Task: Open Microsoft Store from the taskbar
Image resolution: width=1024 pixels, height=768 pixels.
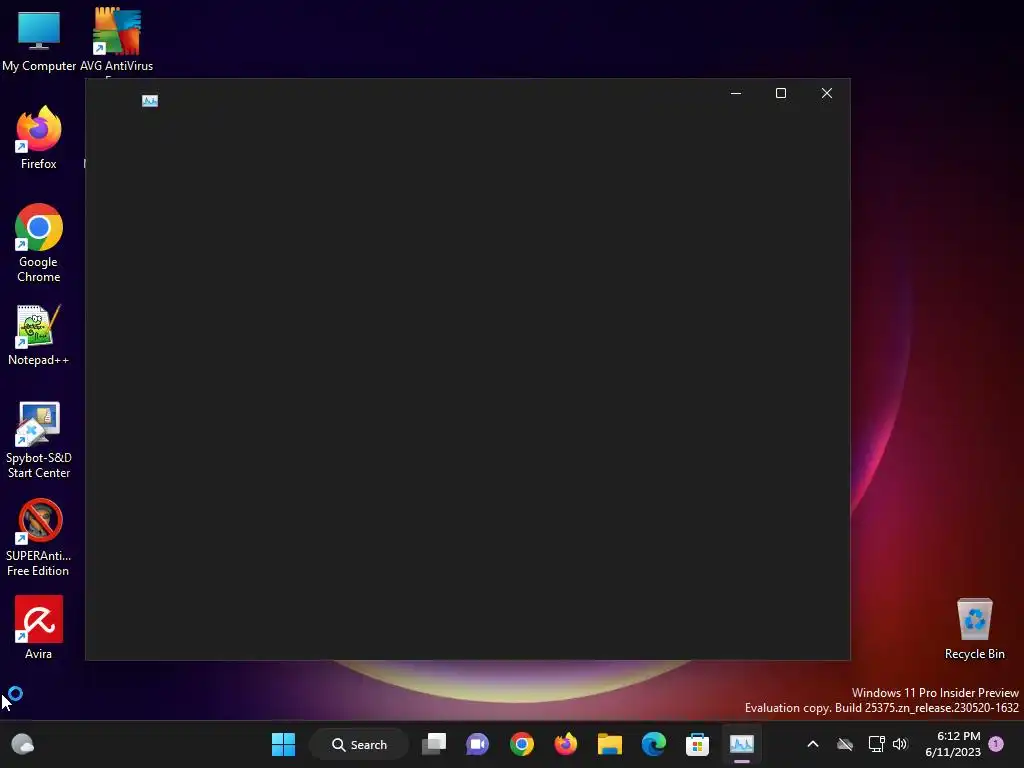Action: tap(697, 744)
